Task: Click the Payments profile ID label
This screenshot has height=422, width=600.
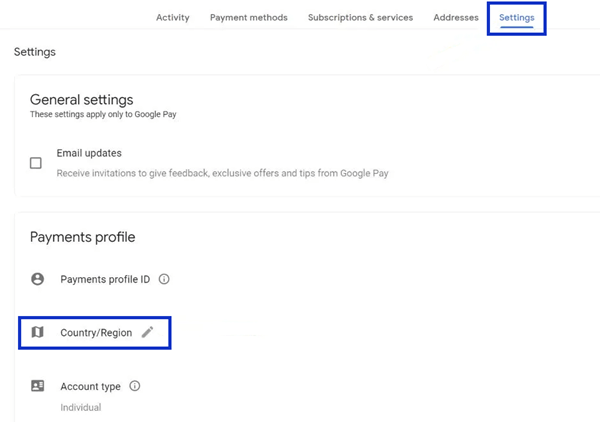Action: 105,279
